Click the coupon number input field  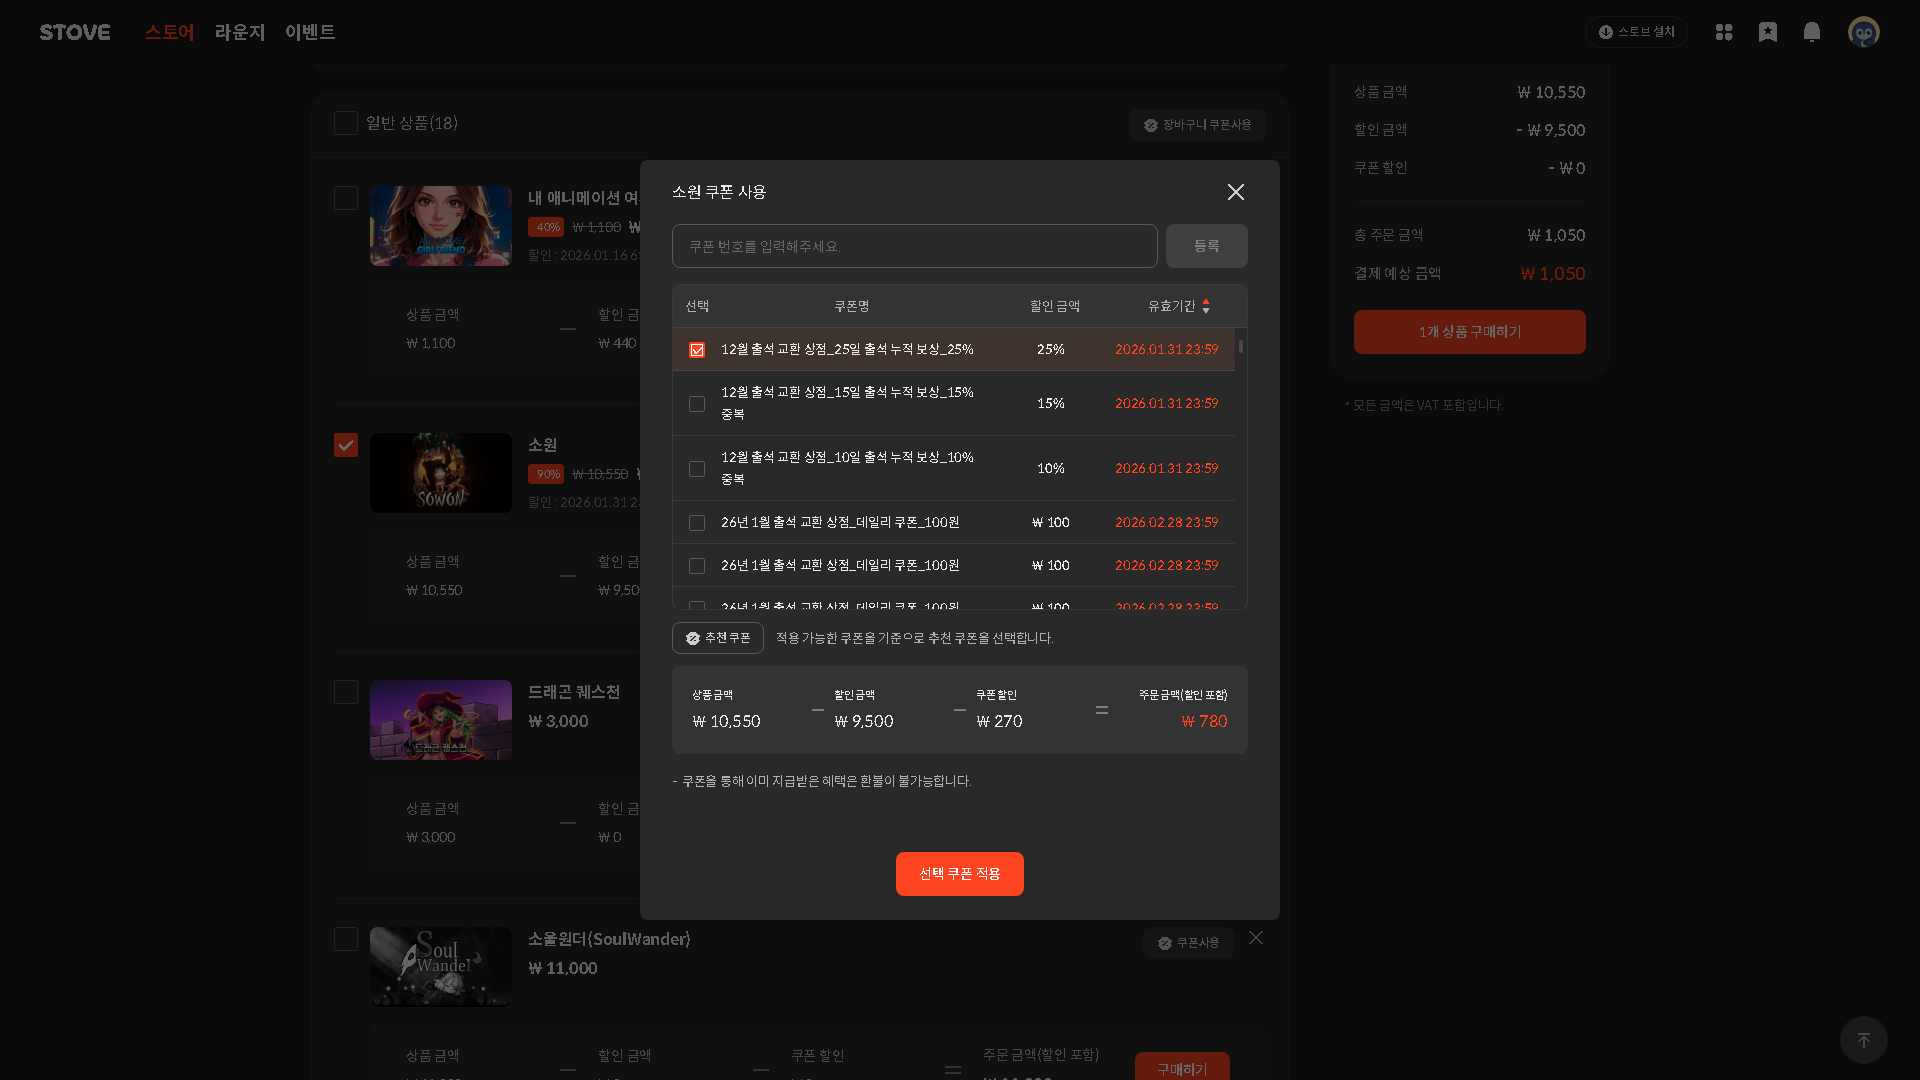(914, 246)
